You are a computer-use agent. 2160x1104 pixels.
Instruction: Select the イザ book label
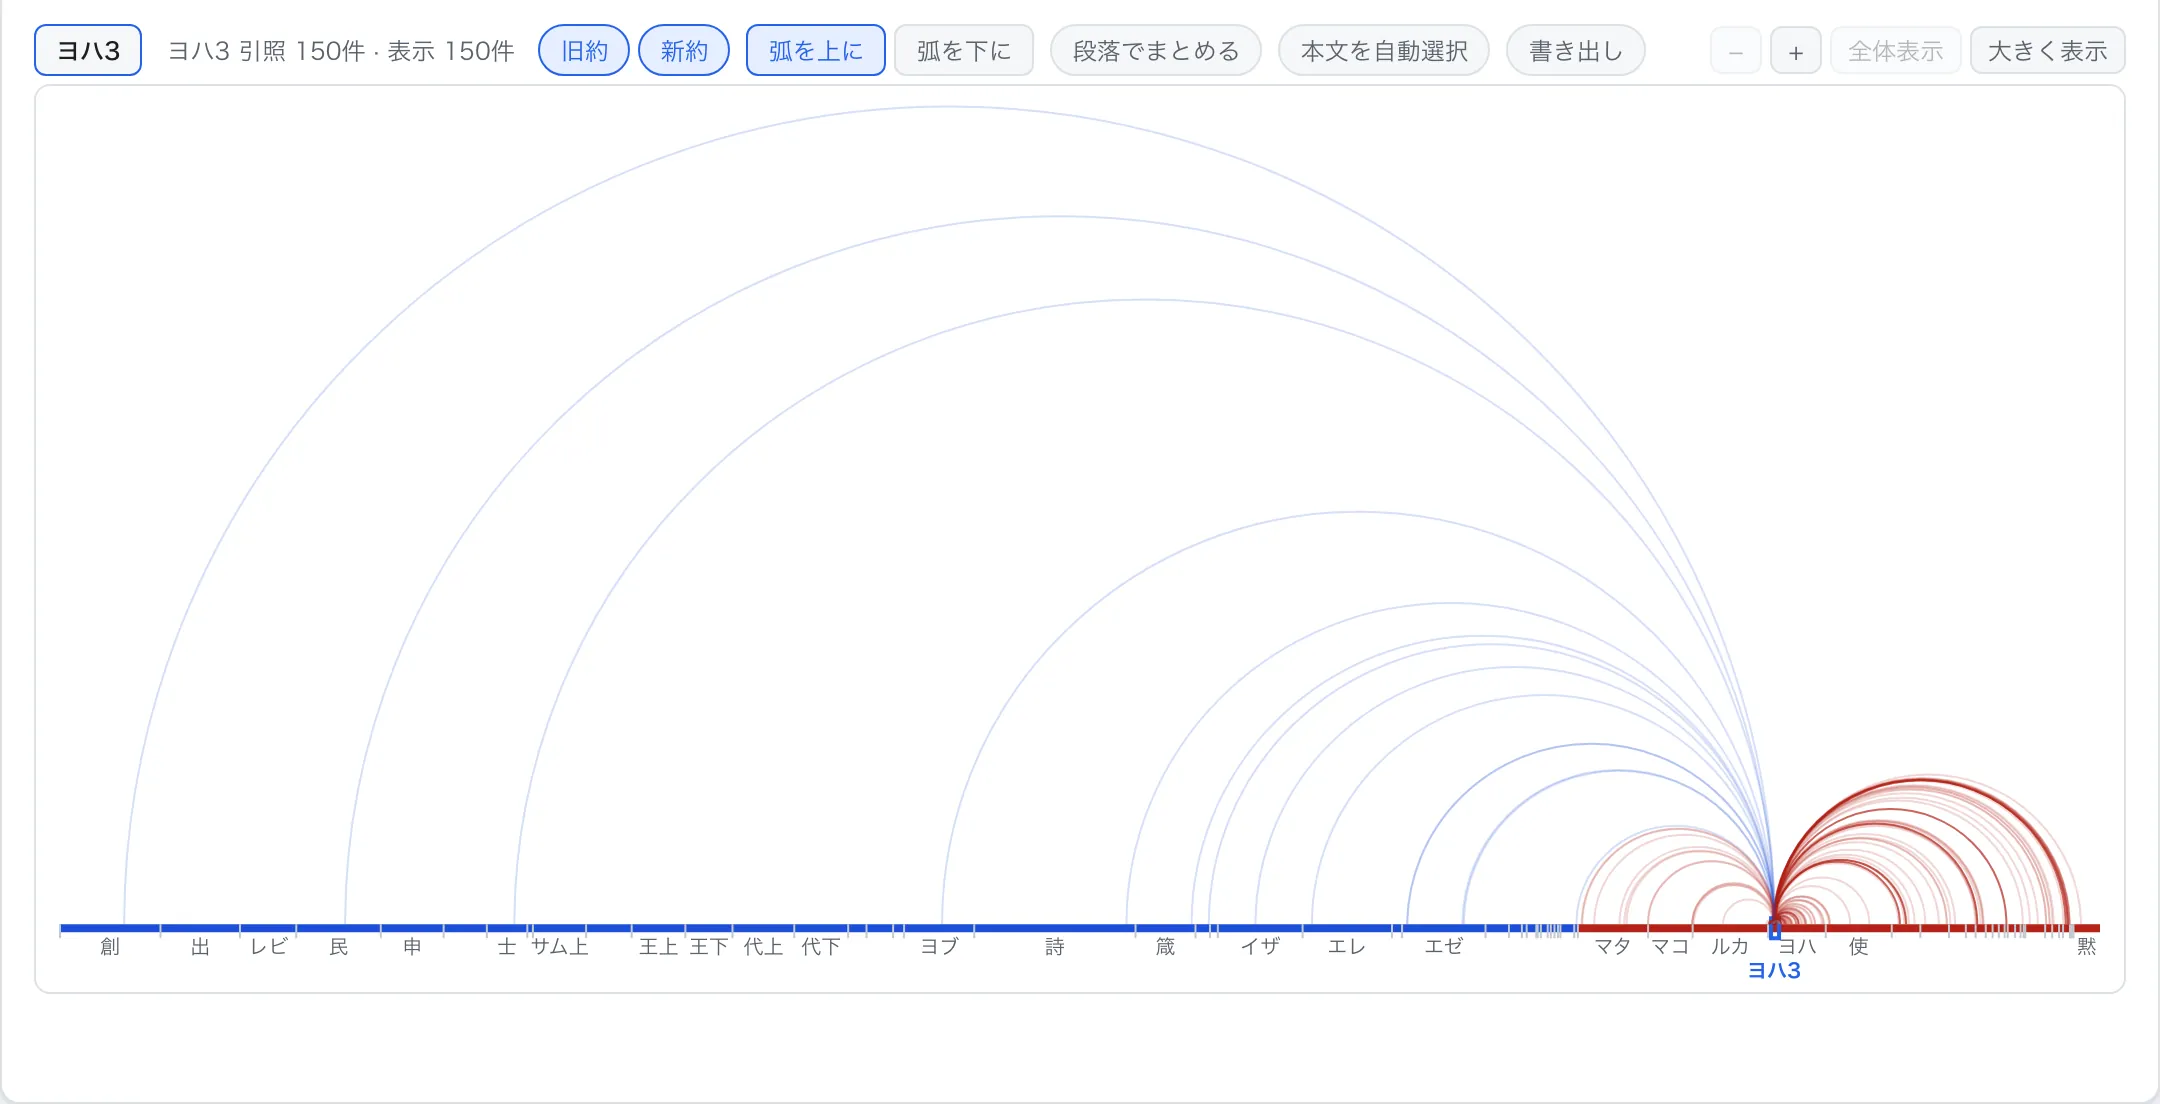pos(1260,946)
